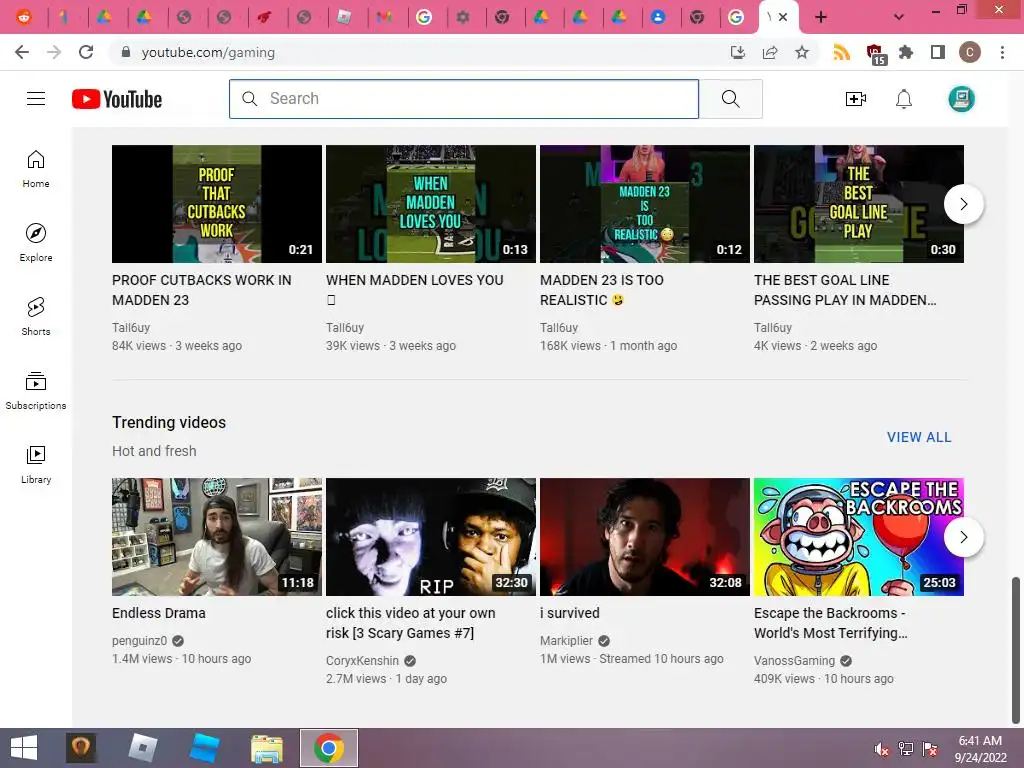Open the 32:30 Scary Games thumbnail
1024x768 pixels.
pyautogui.click(x=431, y=537)
